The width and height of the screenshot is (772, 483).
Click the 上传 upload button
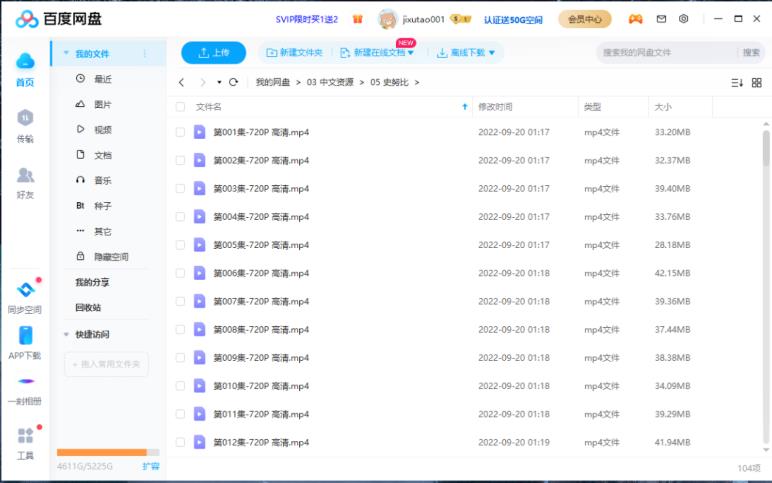point(214,53)
